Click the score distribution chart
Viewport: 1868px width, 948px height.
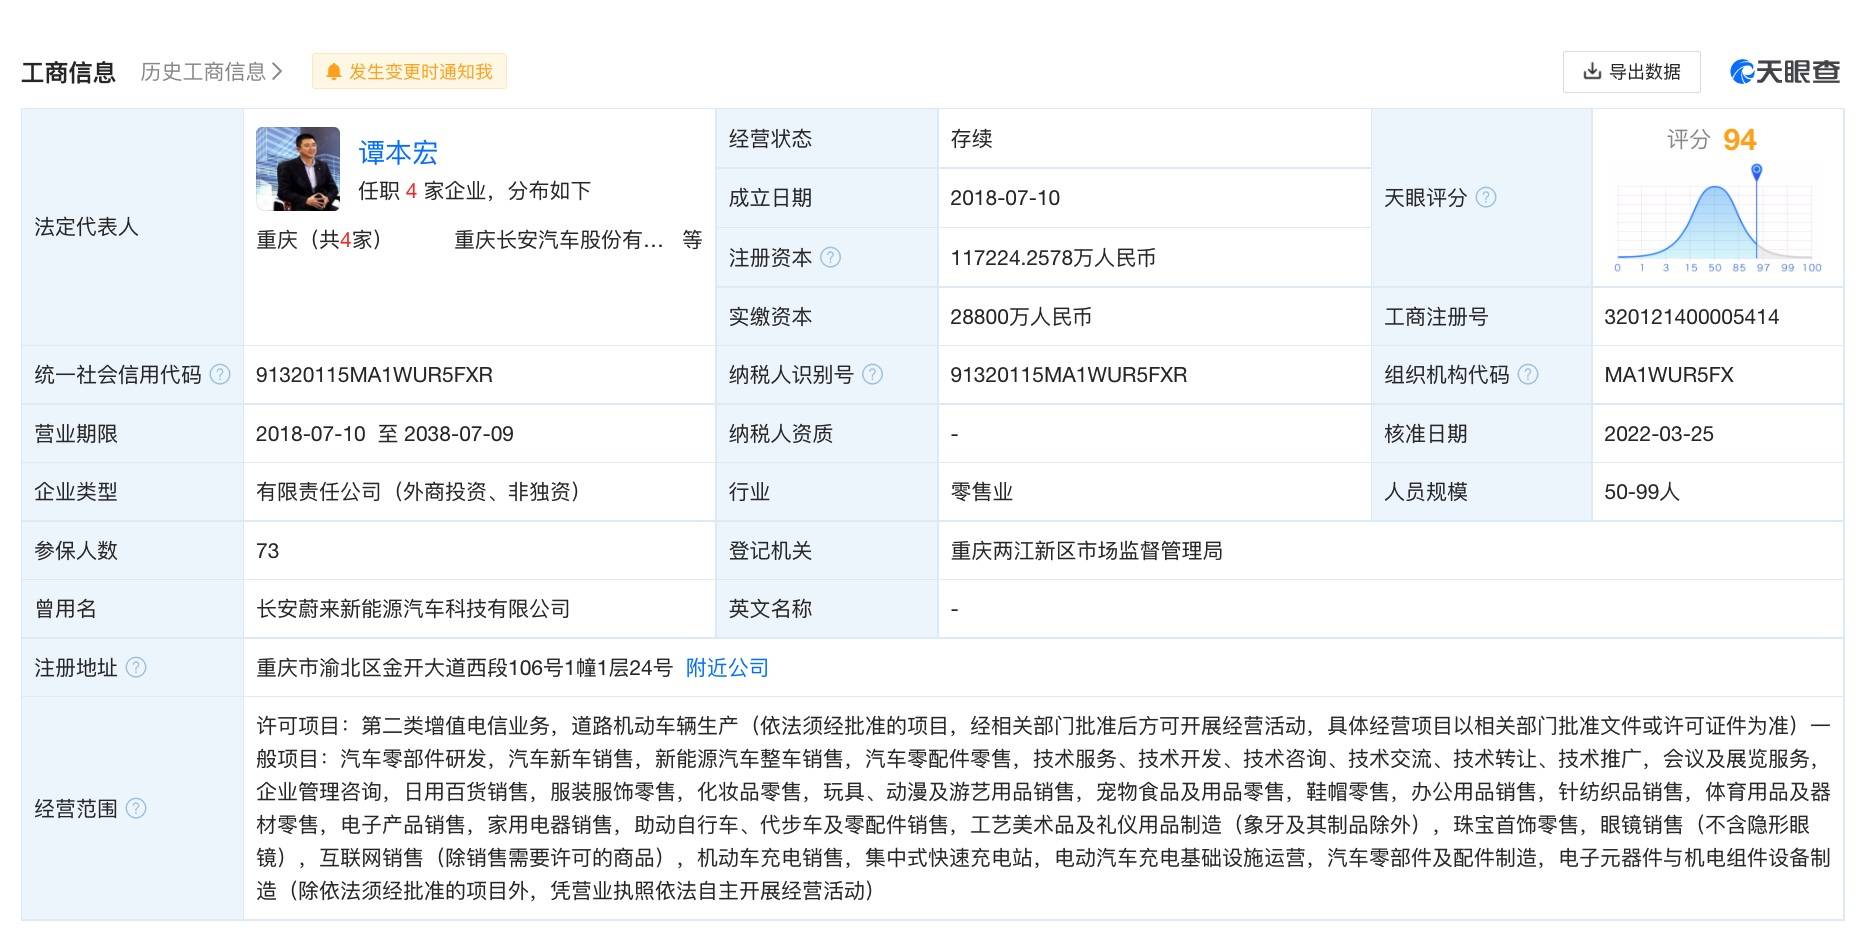click(x=1714, y=218)
